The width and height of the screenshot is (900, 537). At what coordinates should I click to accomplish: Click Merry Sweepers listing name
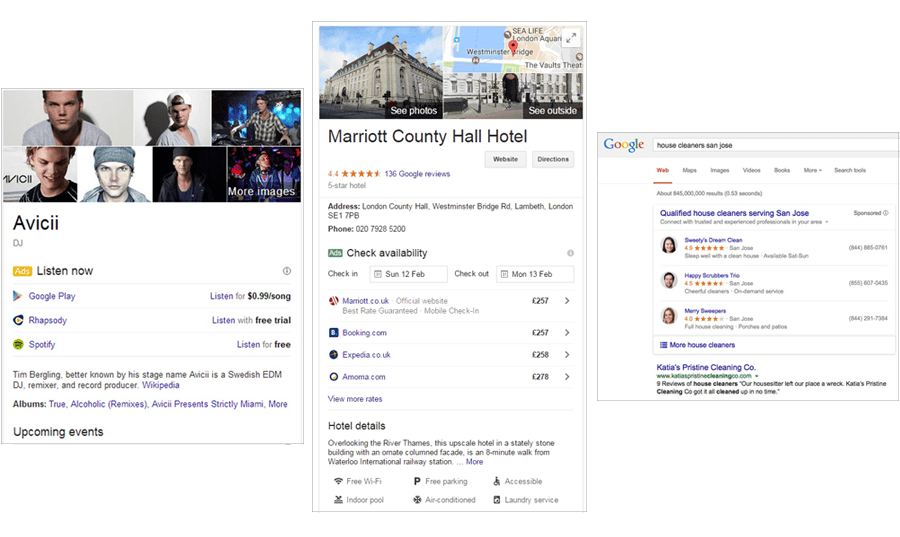click(705, 310)
